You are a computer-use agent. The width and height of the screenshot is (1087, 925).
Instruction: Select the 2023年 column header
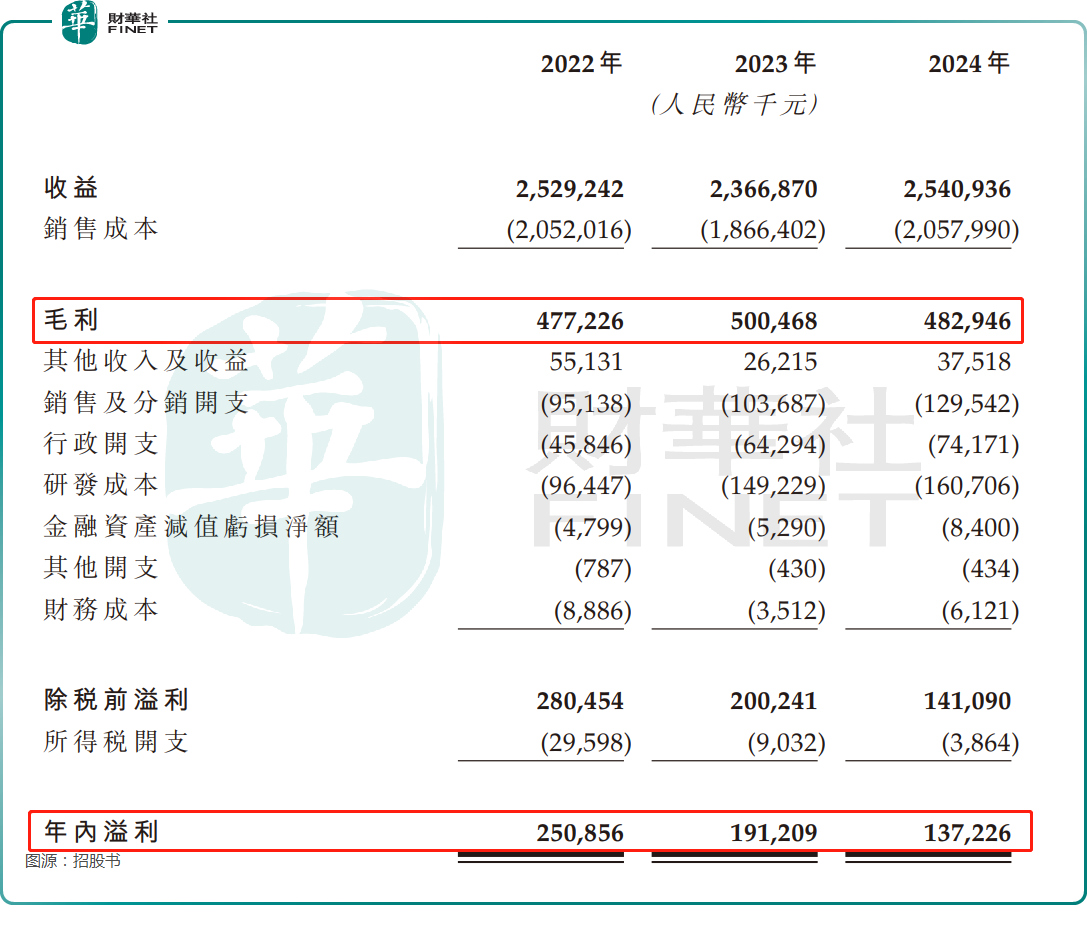(x=775, y=63)
